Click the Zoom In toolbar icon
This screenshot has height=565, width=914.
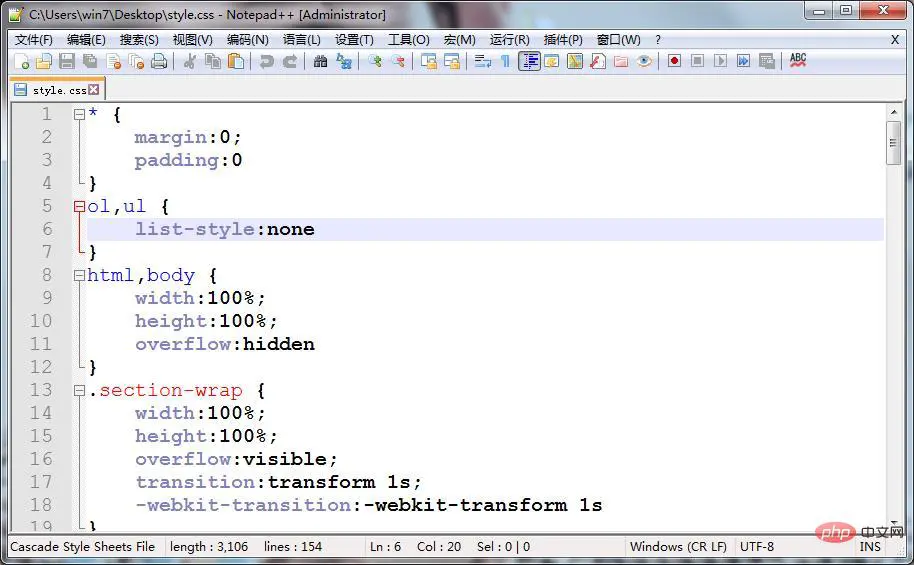[375, 62]
